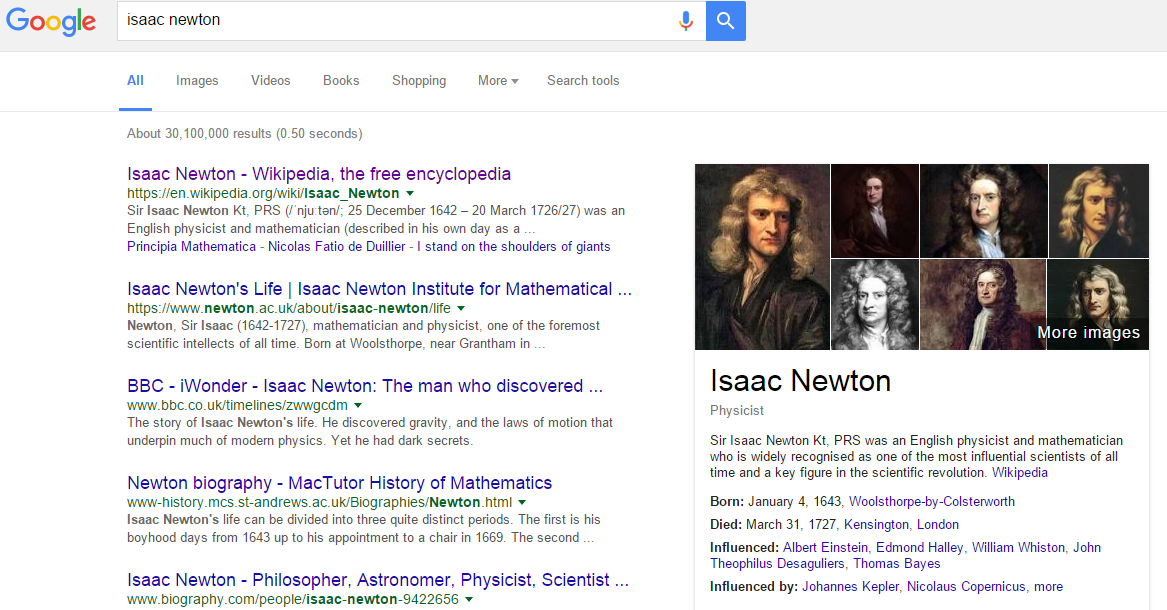Open the Newton portrait with white cravat, bottom row
Image resolution: width=1167 pixels, height=610 pixels.
click(983, 304)
